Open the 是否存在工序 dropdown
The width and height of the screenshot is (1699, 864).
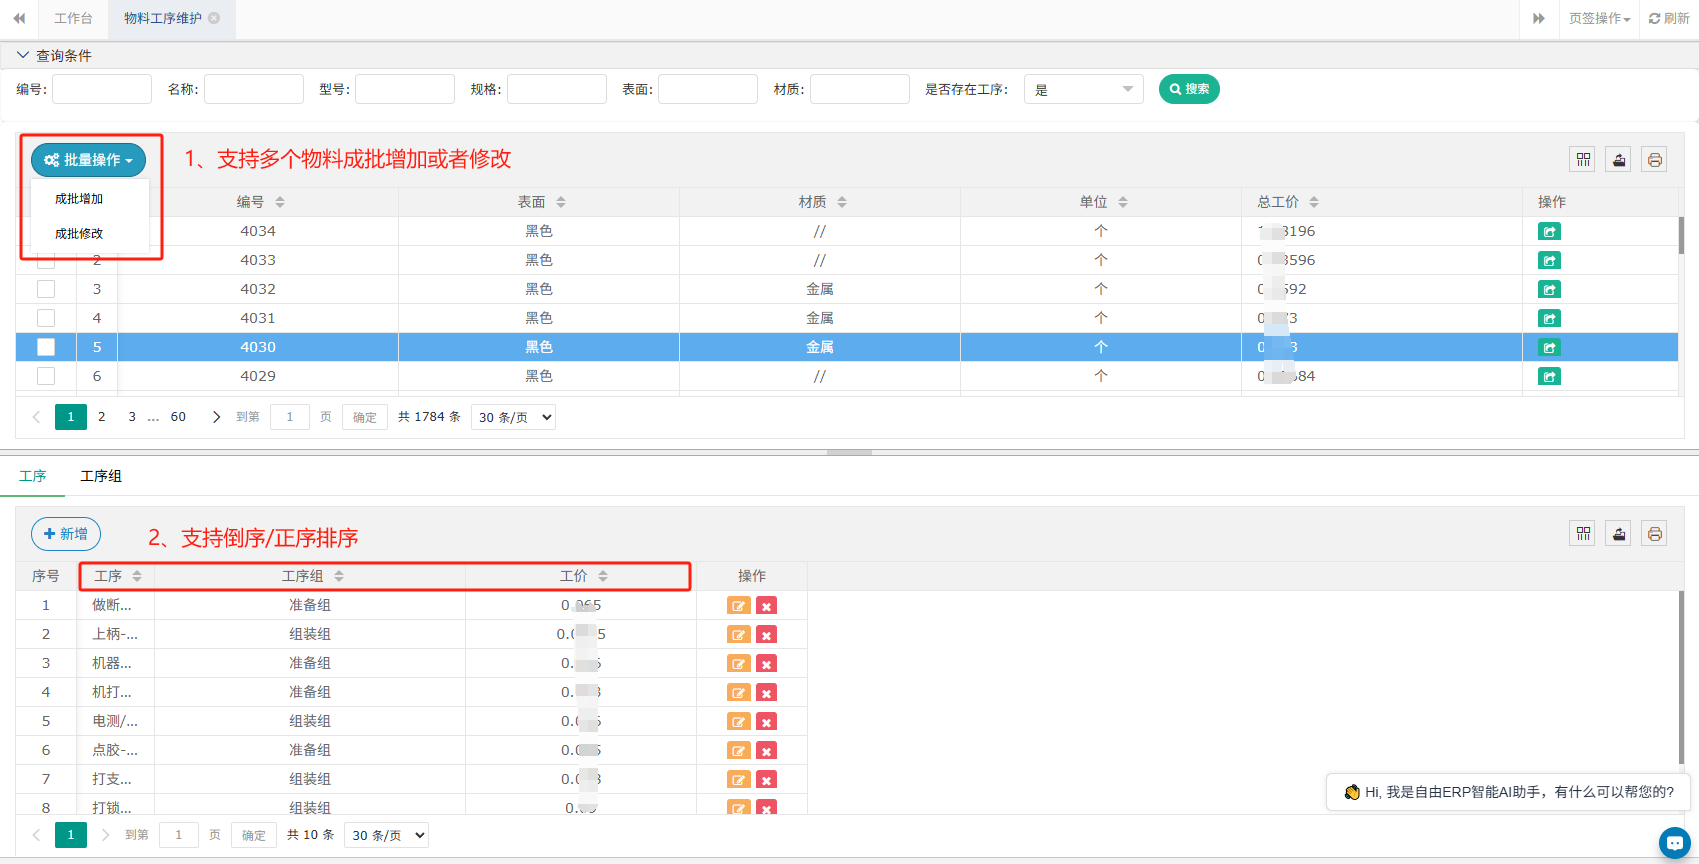[1083, 90]
